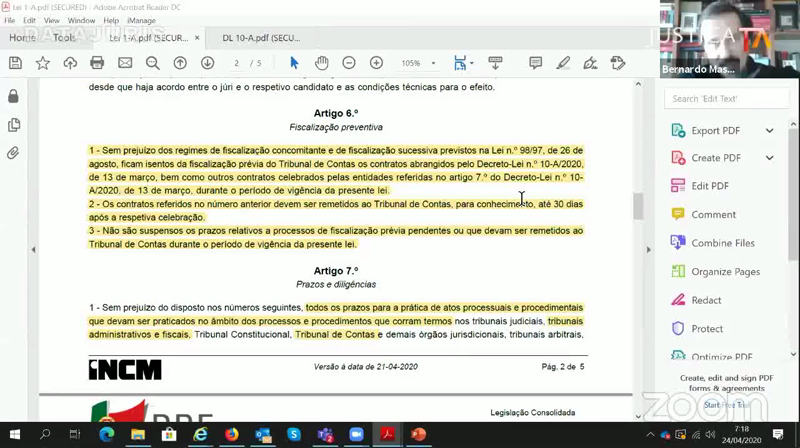The width and height of the screenshot is (800, 448).
Task: Click the Search 'Edit Text' field
Action: tap(730, 98)
